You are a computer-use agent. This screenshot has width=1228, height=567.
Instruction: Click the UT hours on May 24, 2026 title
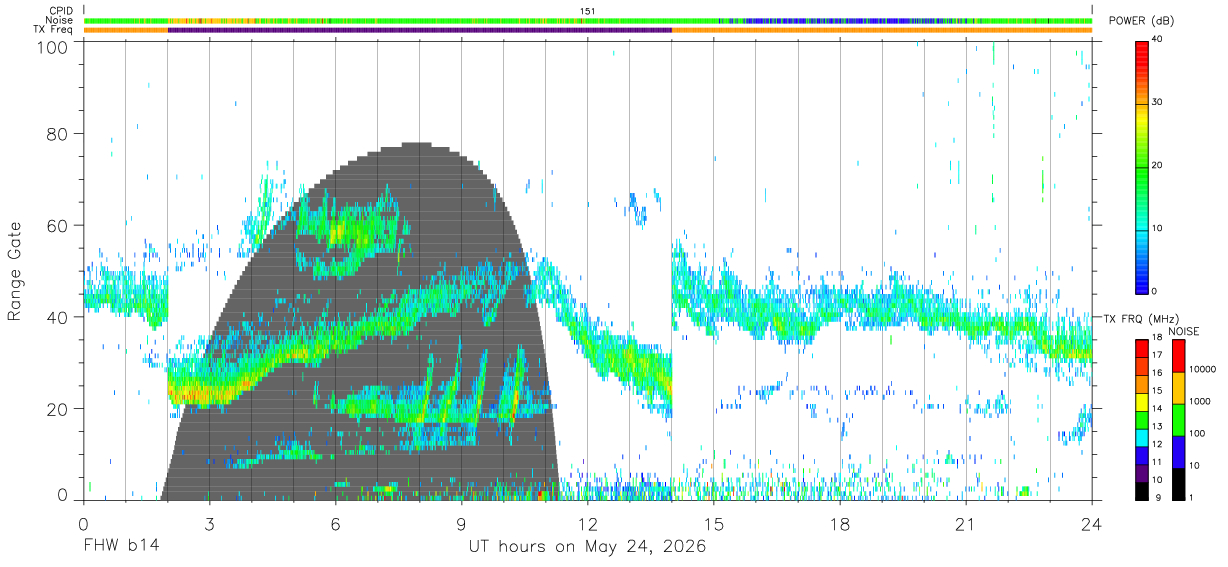pyautogui.click(x=588, y=547)
